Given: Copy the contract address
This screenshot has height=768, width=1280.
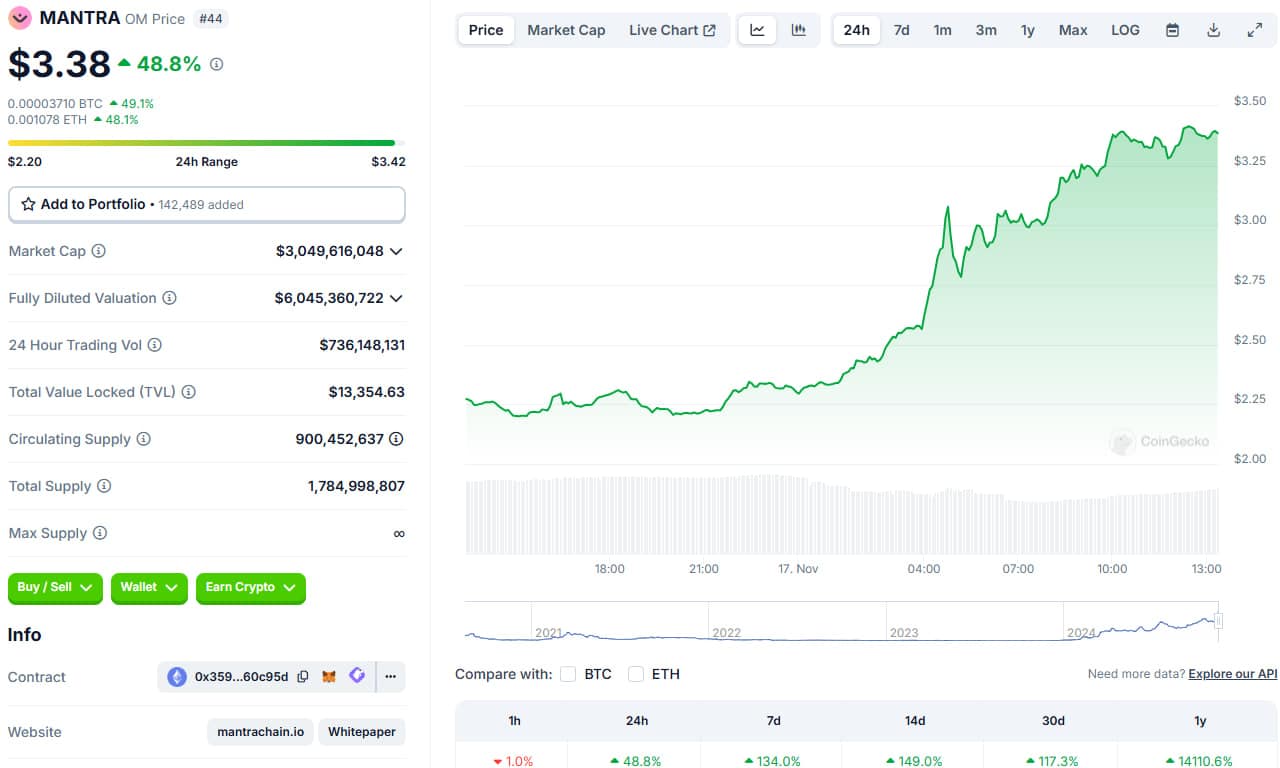Looking at the screenshot, I should click(303, 677).
